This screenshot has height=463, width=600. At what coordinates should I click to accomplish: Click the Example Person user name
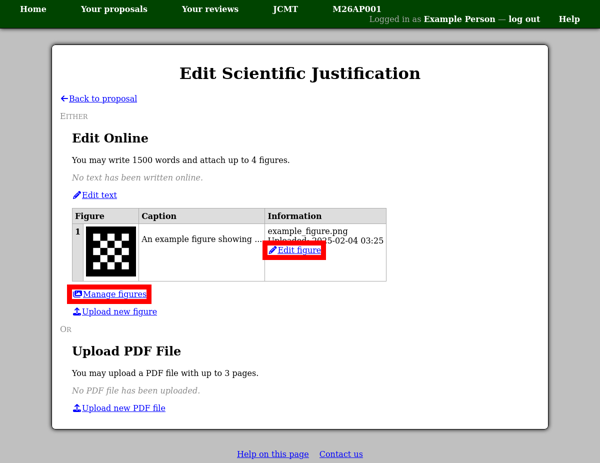coord(459,19)
